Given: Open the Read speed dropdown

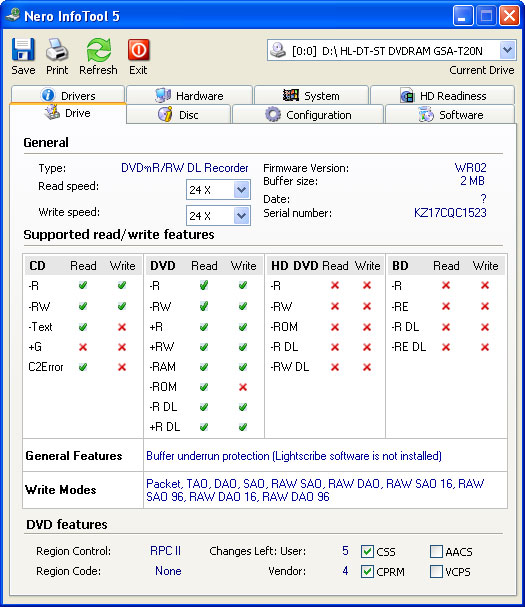Looking at the screenshot, I should 242,190.
